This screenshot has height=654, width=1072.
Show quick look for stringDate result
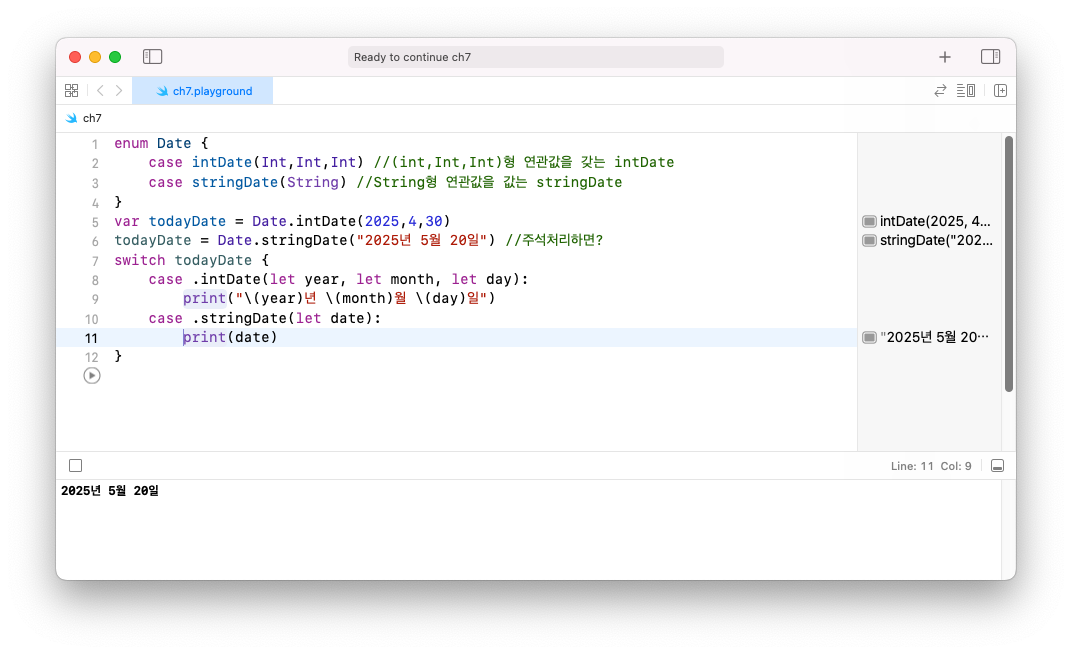pos(869,241)
